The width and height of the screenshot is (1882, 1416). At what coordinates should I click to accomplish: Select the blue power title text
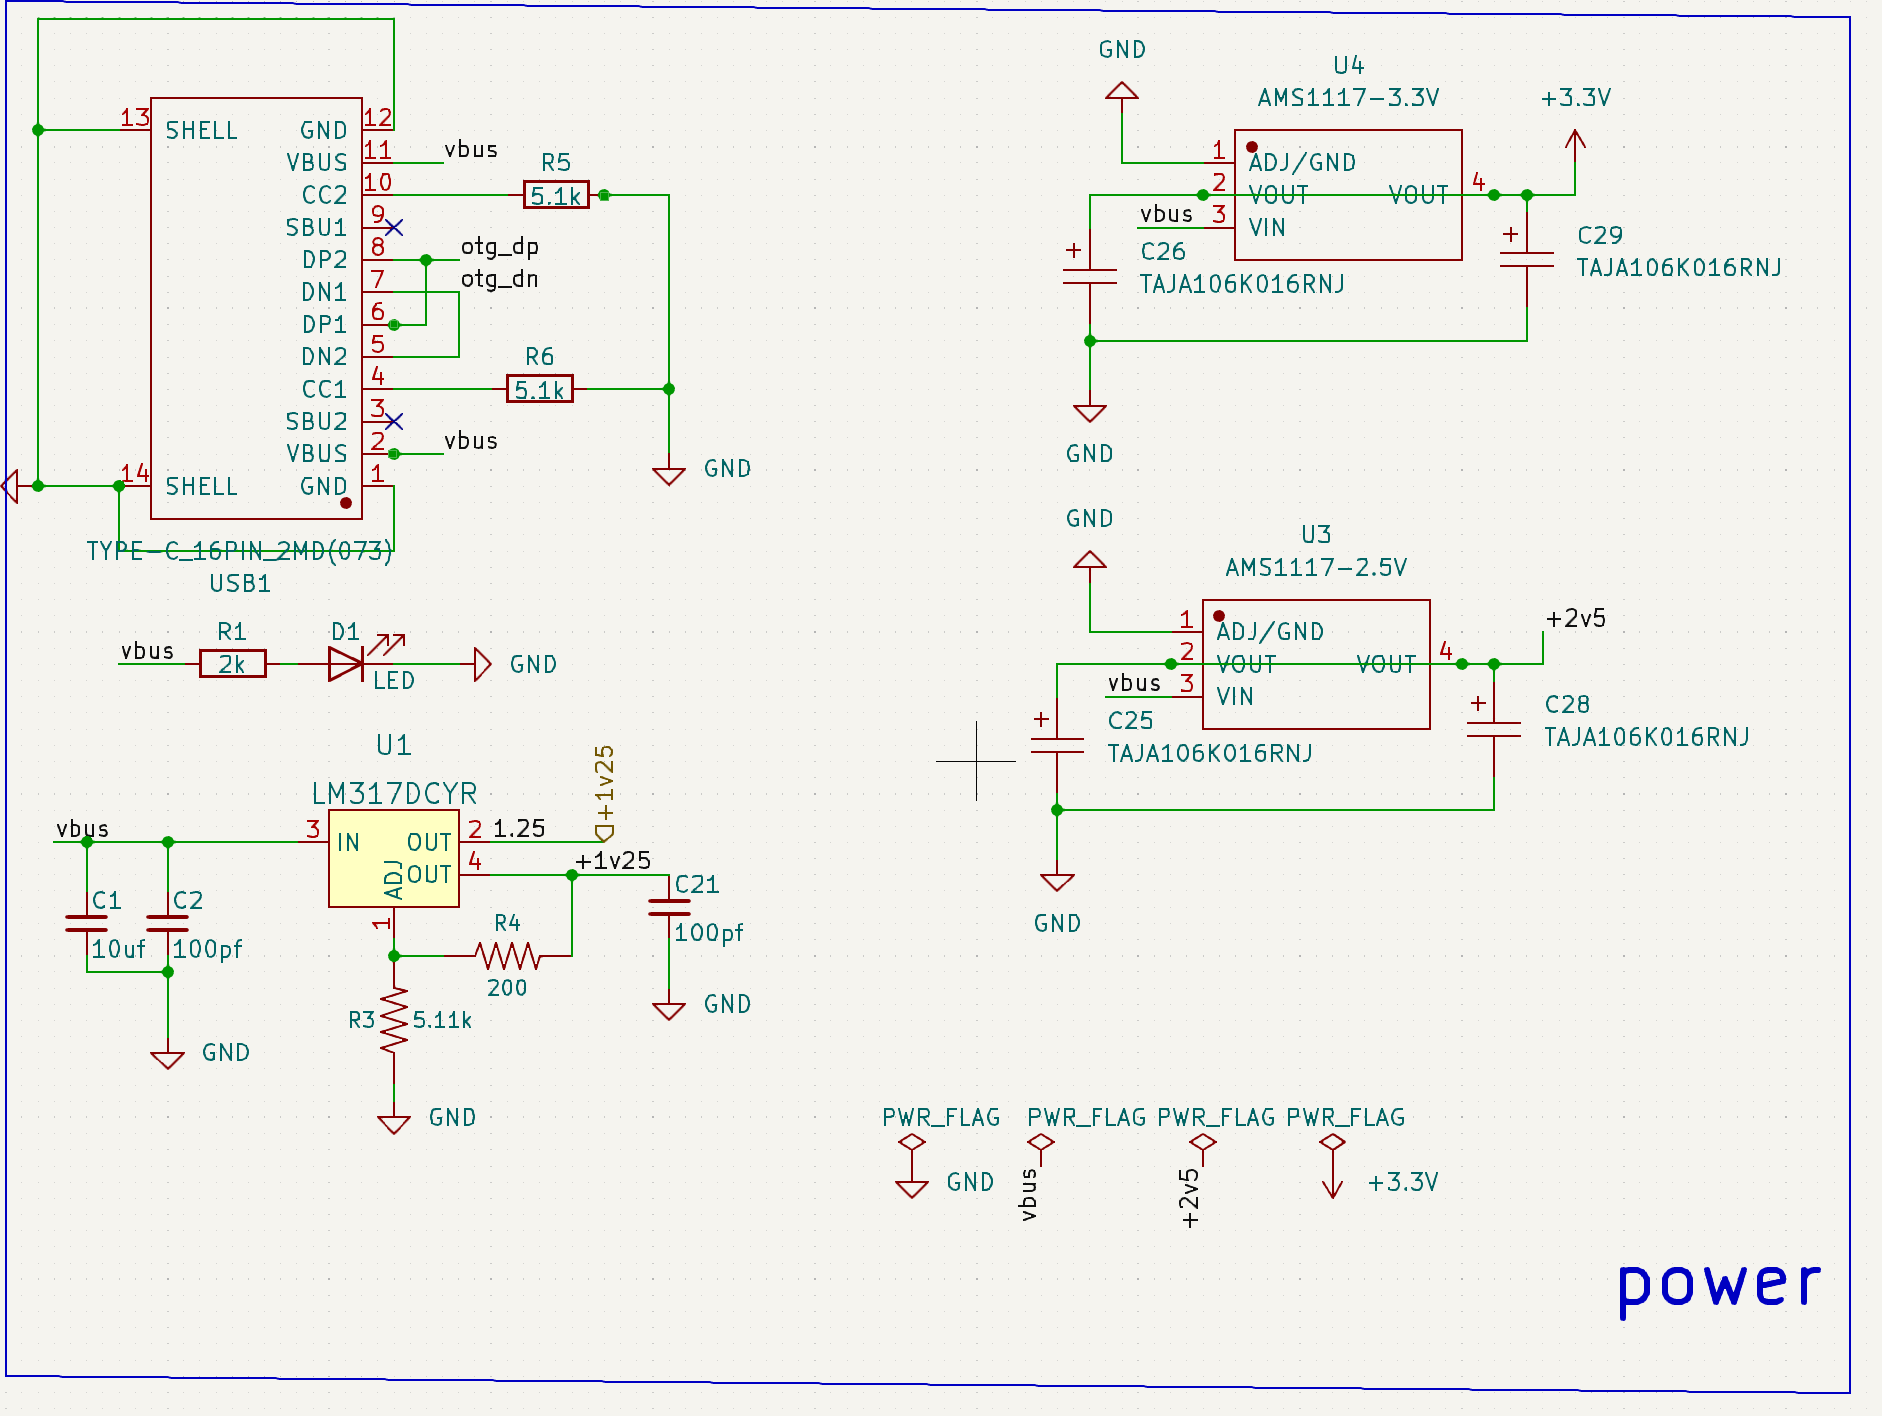(x=1720, y=1286)
